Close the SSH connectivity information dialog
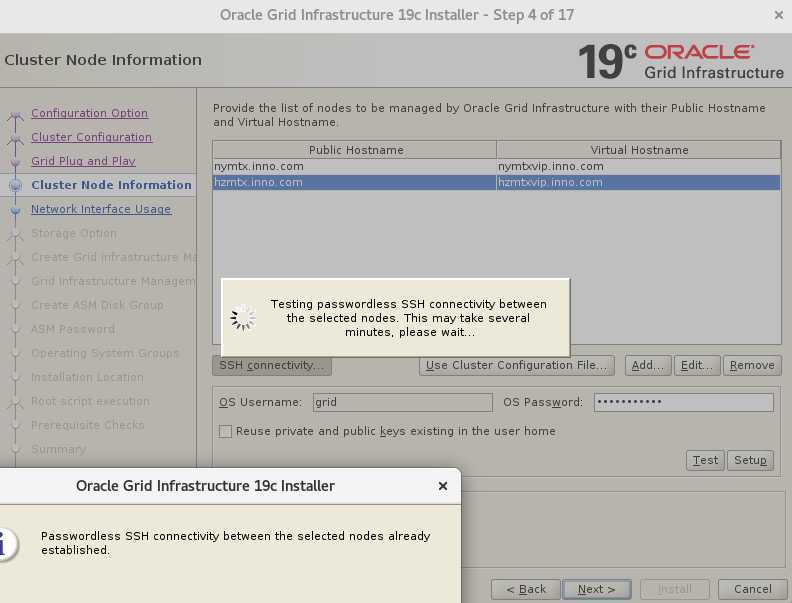This screenshot has width=792, height=603. [443, 486]
